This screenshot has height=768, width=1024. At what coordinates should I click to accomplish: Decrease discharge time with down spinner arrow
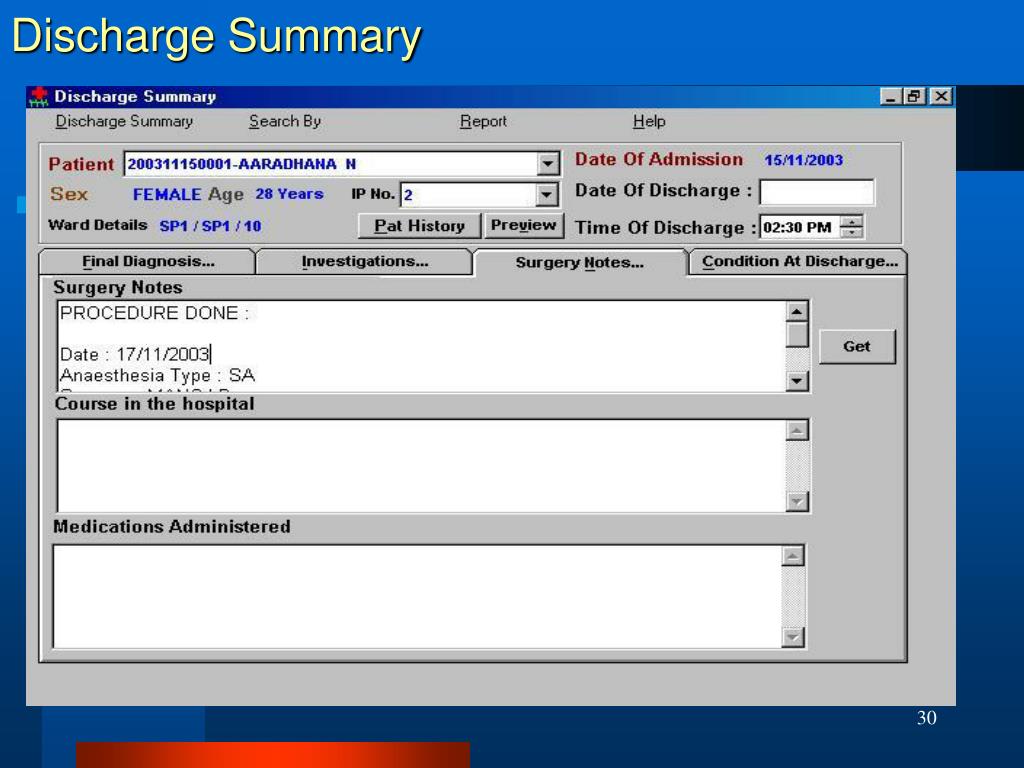[x=852, y=233]
